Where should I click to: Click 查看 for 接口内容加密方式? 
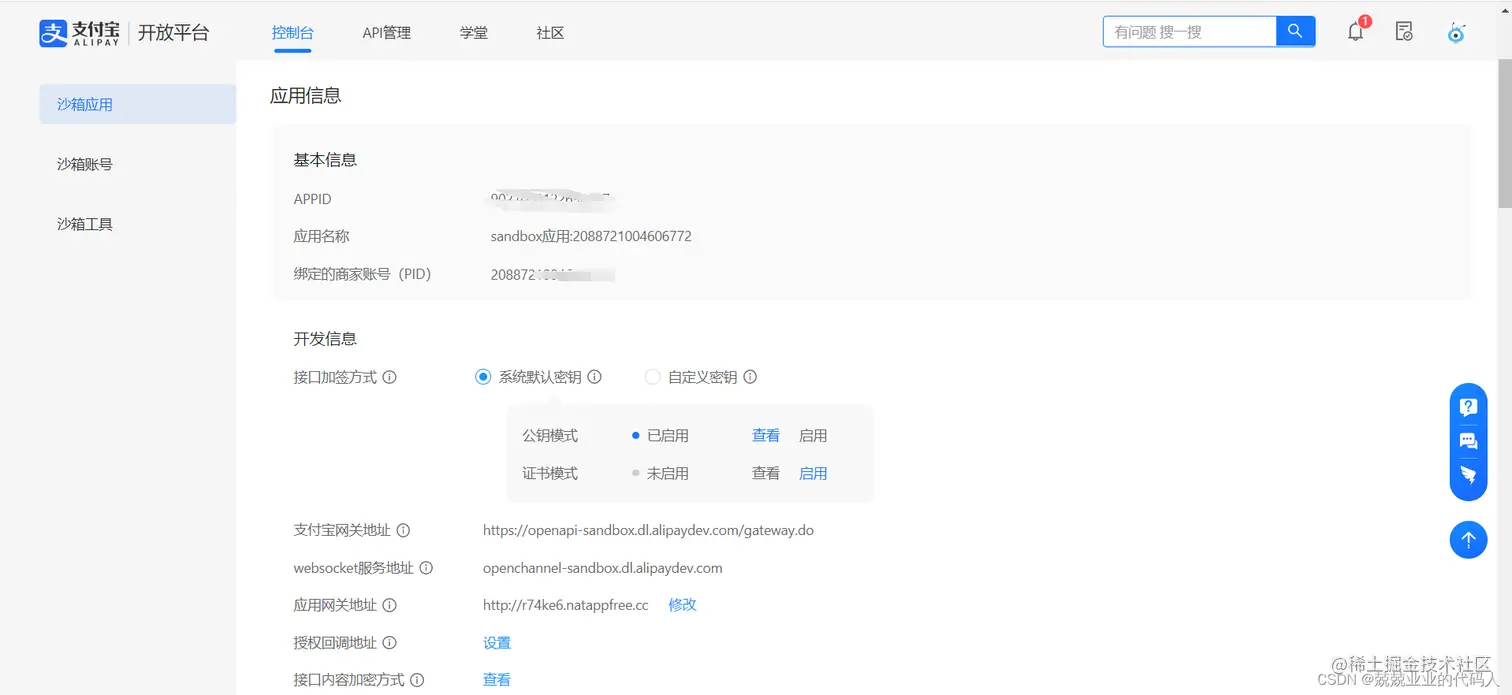497,680
